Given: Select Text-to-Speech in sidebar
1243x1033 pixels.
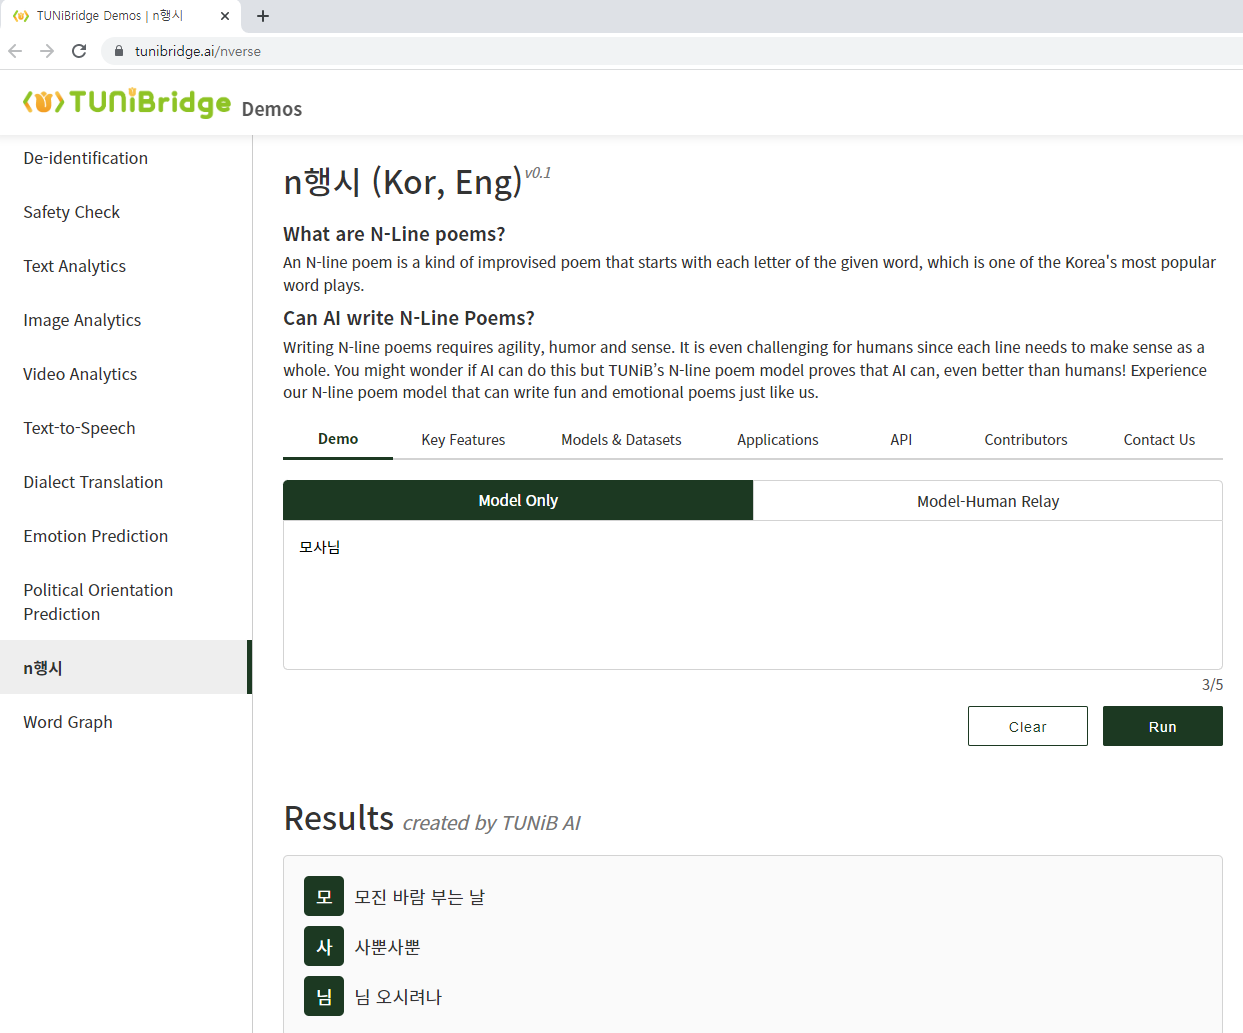Looking at the screenshot, I should (x=79, y=428).
